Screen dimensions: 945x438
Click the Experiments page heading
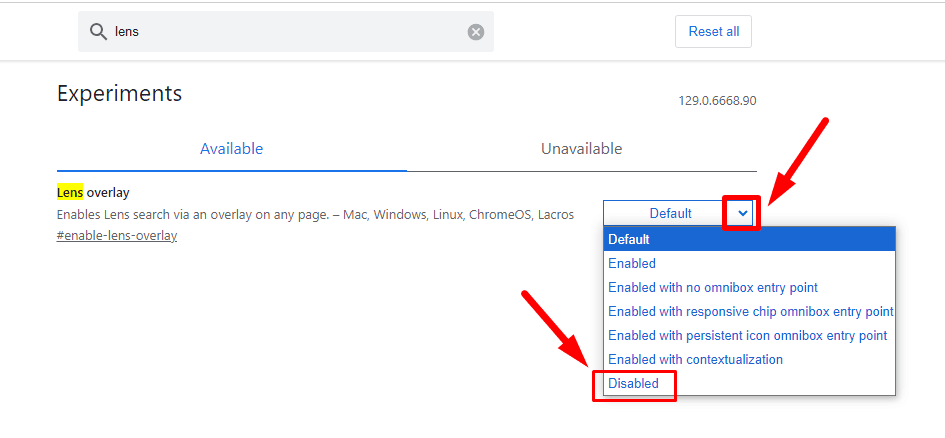119,93
